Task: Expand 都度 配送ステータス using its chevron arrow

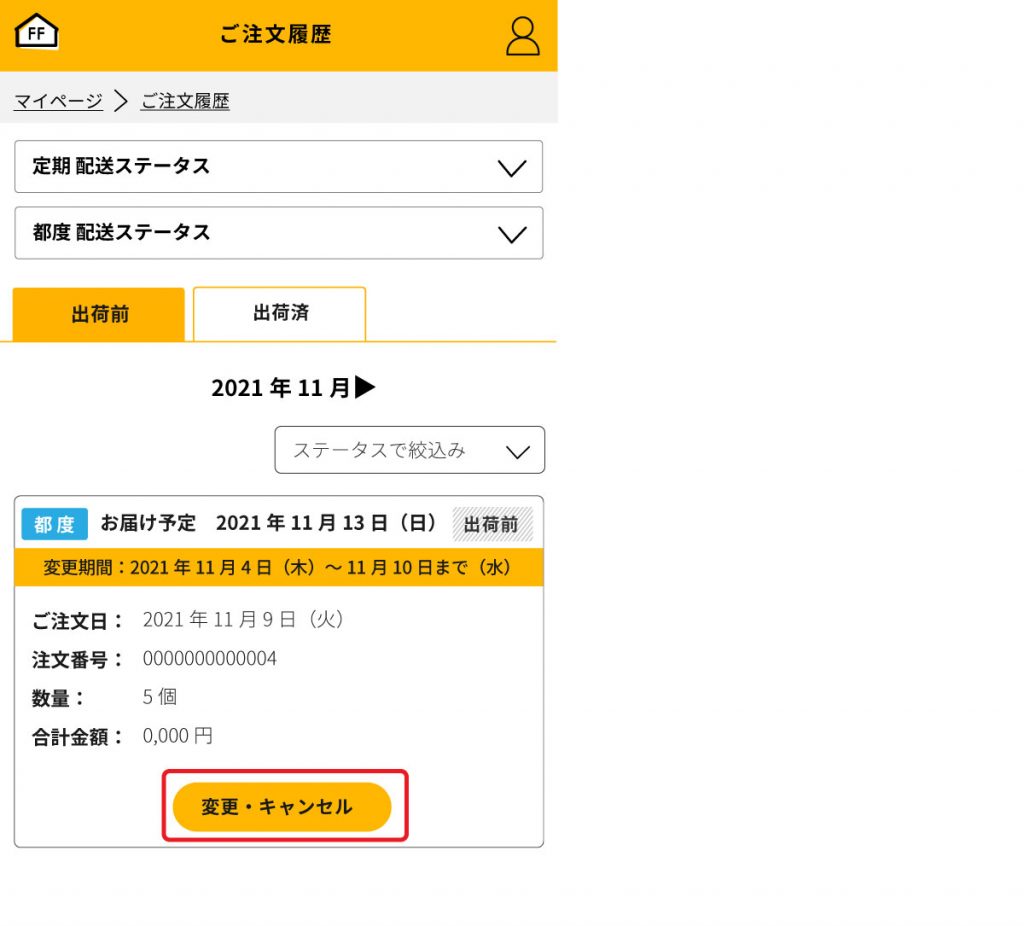Action: 512,234
